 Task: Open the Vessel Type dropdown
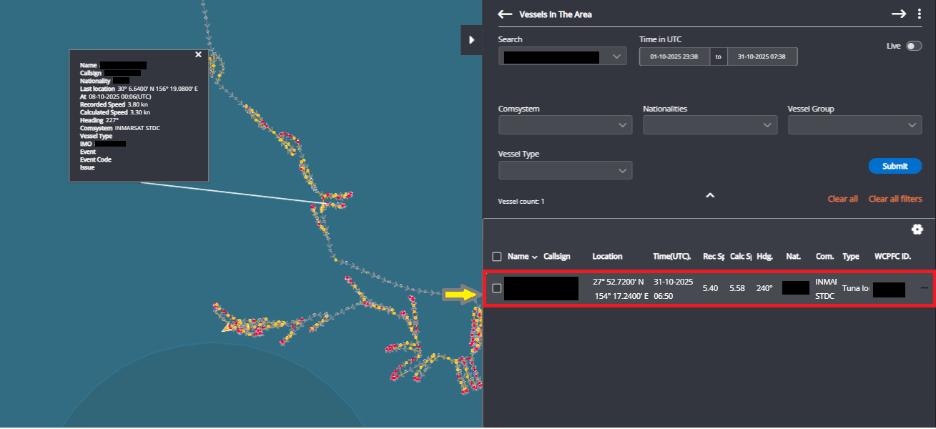tap(565, 170)
